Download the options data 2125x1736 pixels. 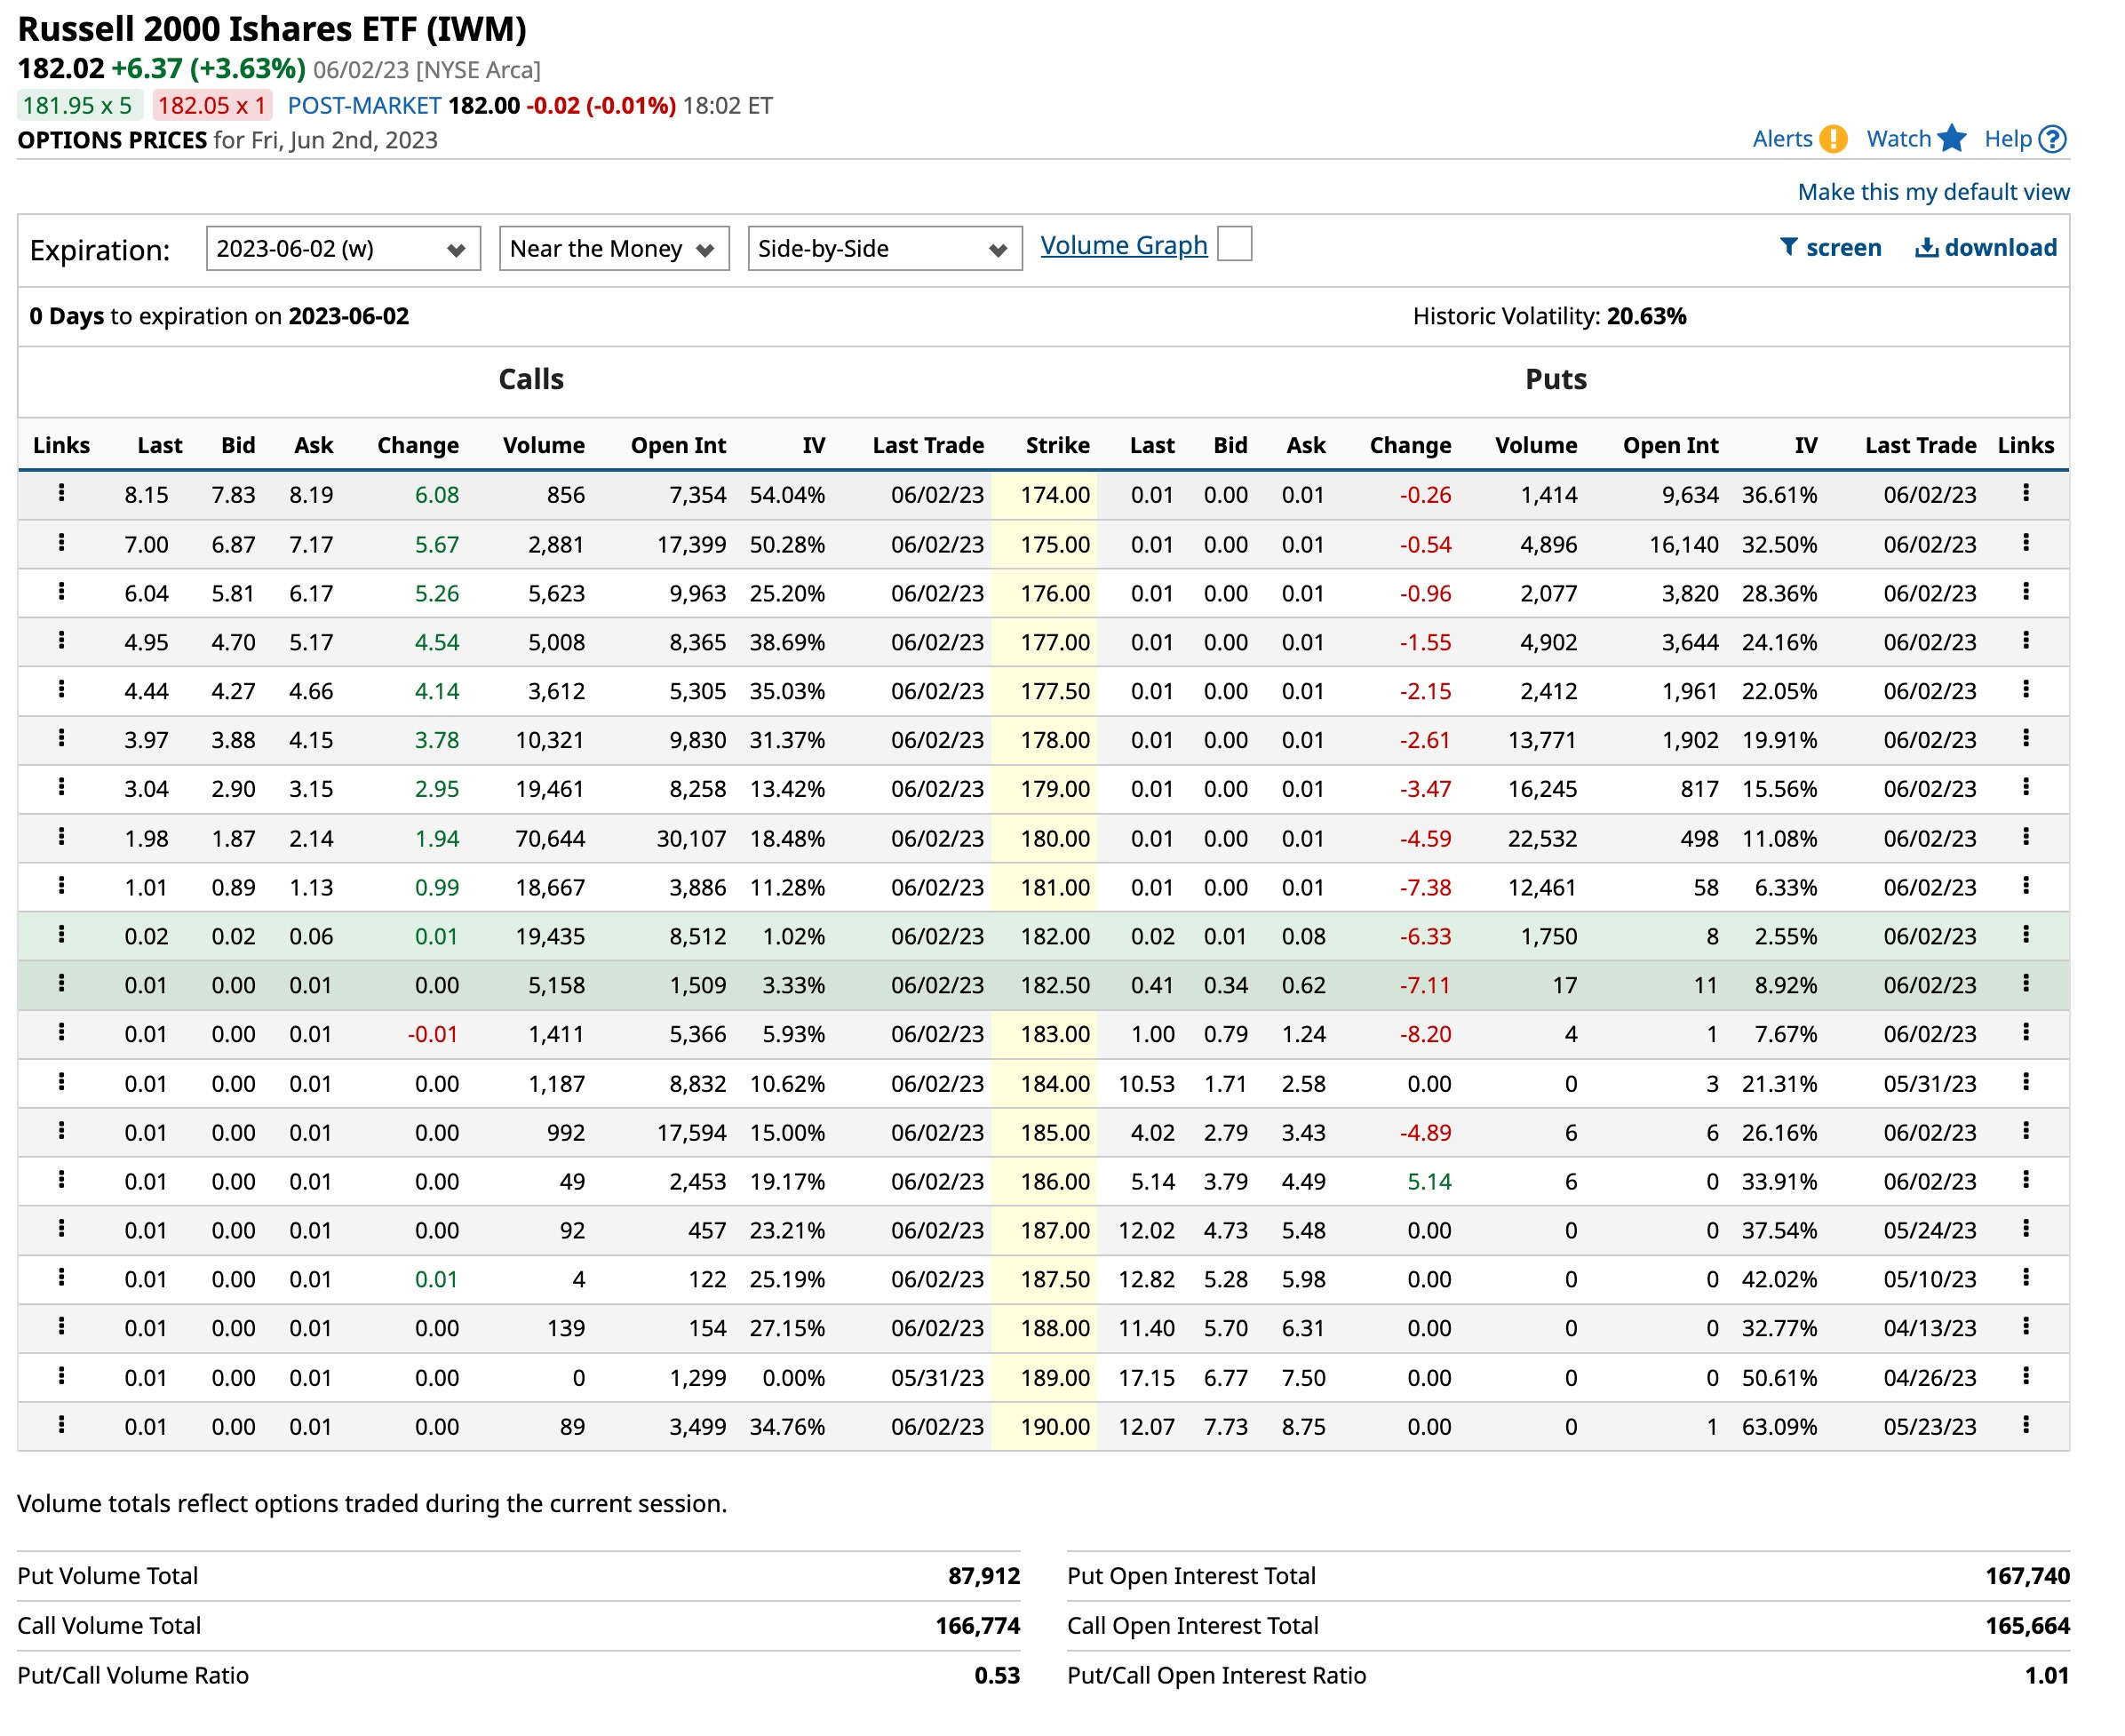pos(1986,248)
